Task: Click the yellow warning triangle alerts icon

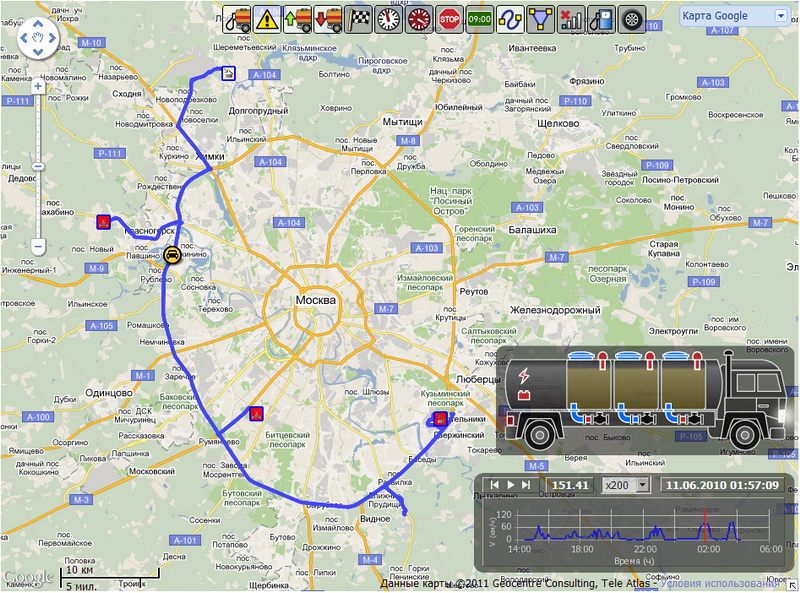Action: [x=267, y=19]
